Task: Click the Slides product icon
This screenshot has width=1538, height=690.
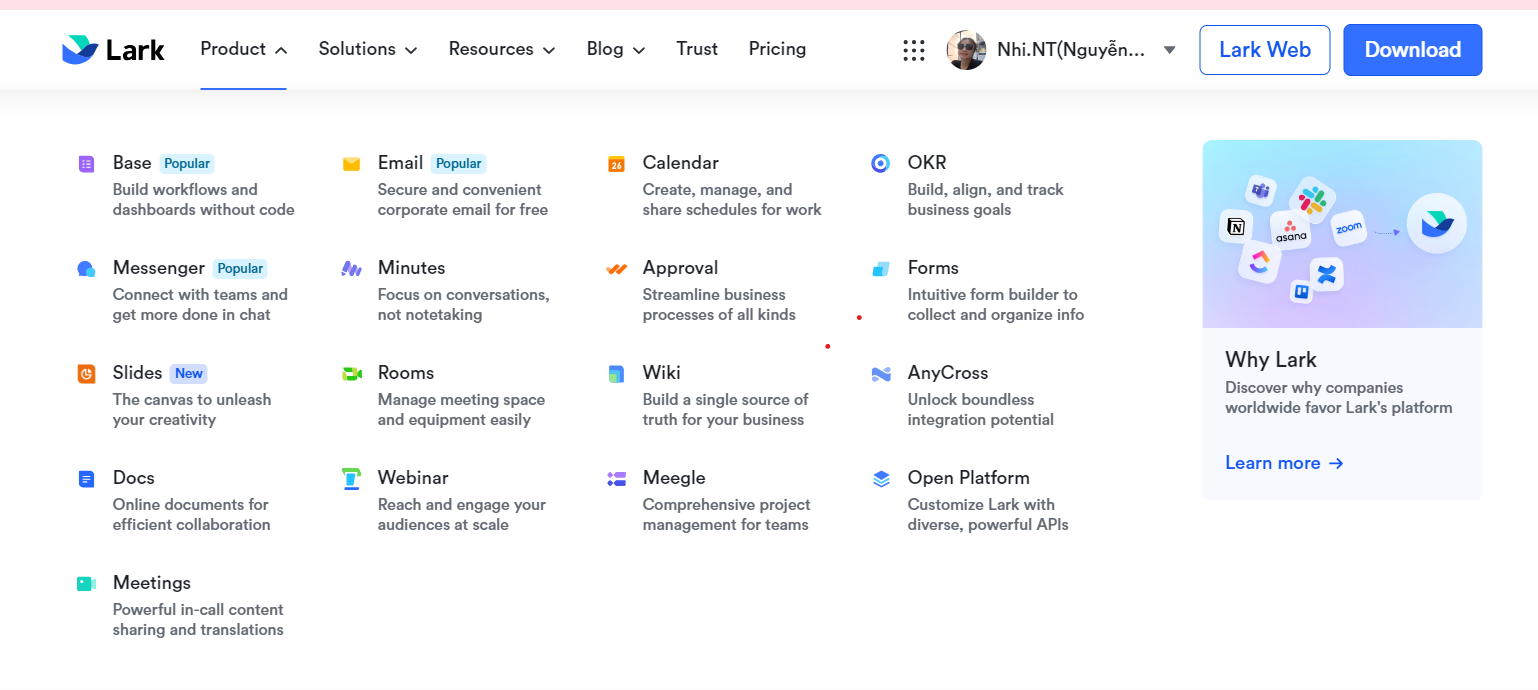Action: tap(86, 374)
